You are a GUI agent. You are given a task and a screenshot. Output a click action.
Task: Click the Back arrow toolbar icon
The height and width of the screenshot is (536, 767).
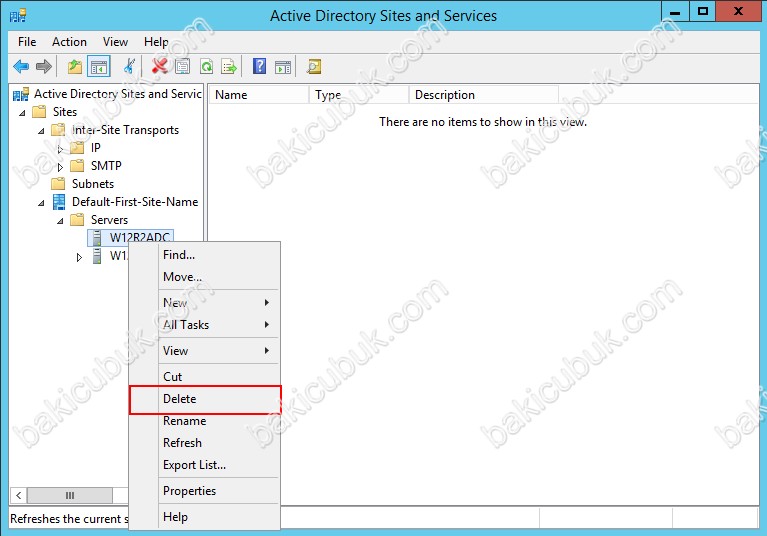click(21, 67)
